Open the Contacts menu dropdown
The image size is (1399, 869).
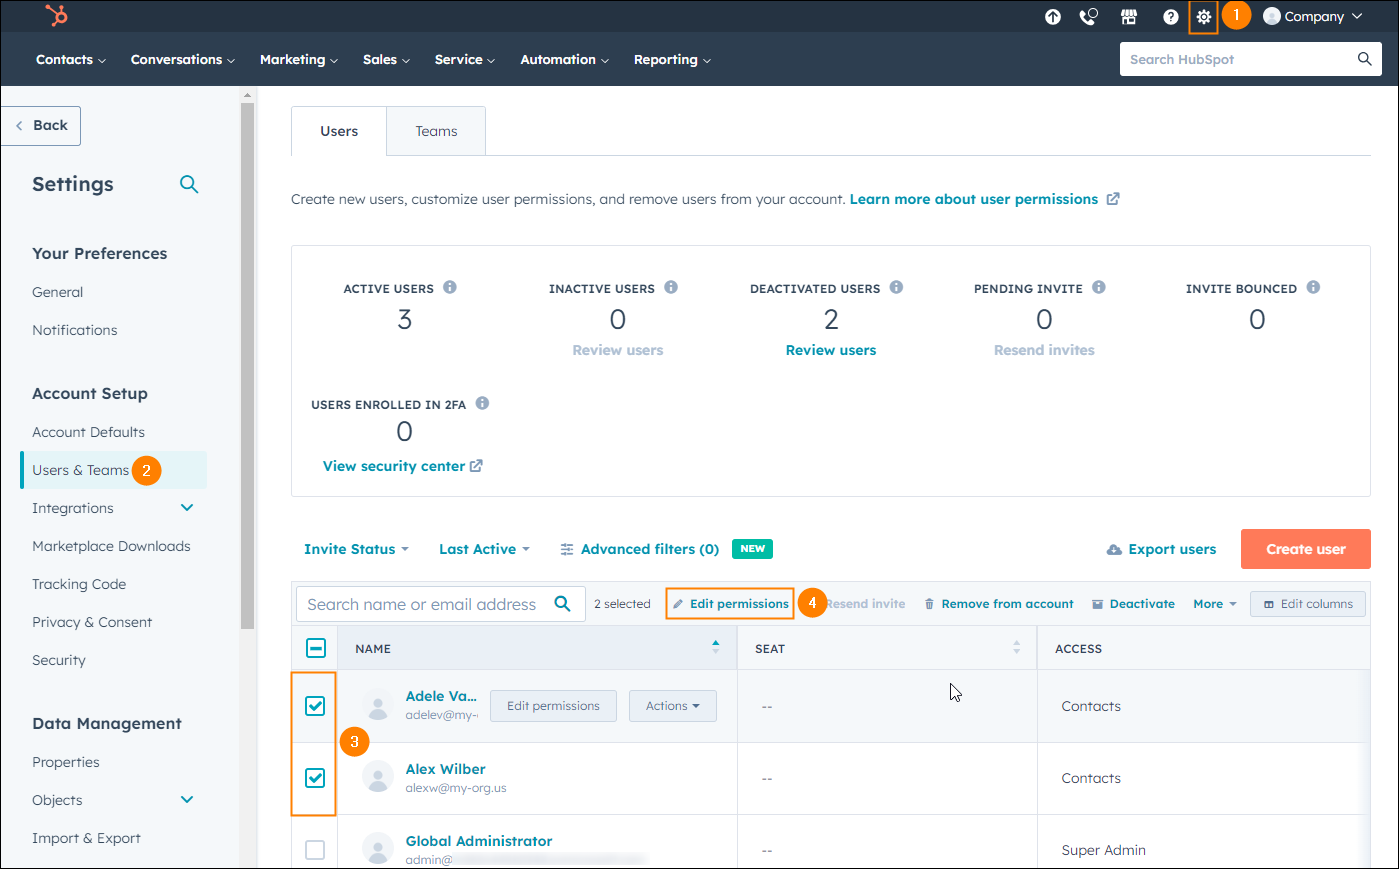coord(70,60)
